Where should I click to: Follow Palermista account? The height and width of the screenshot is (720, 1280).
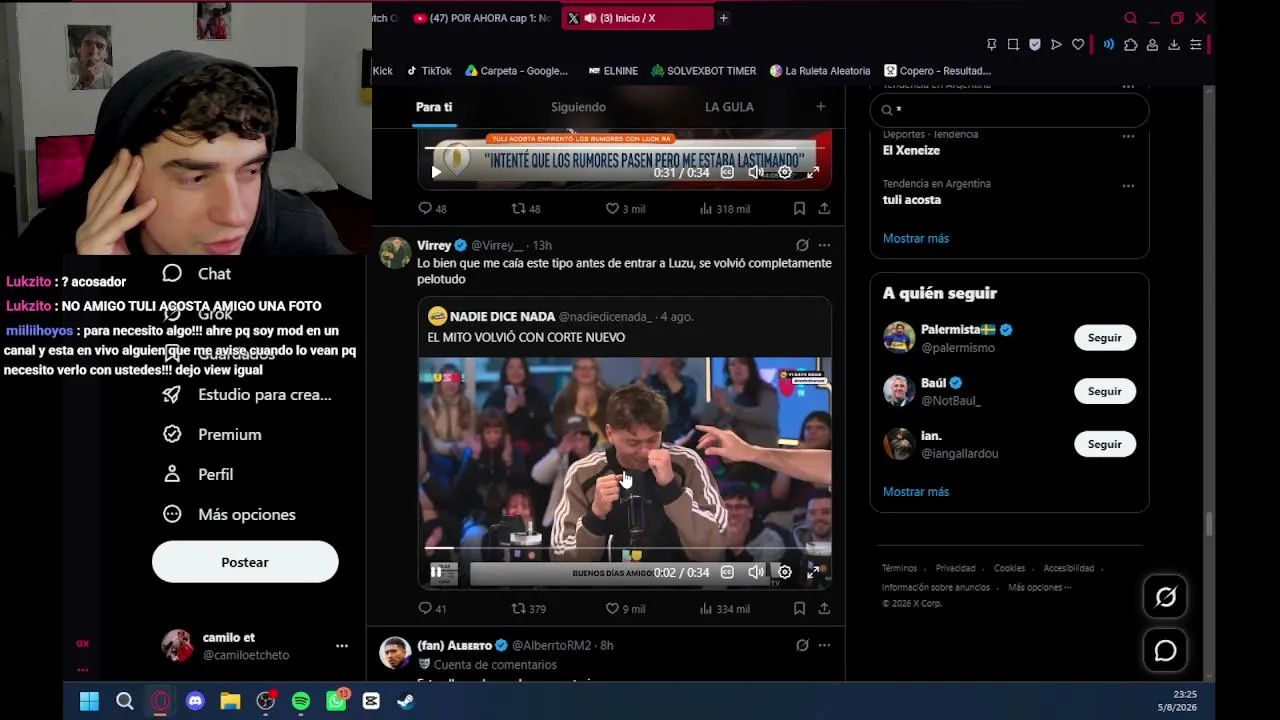click(x=1105, y=338)
